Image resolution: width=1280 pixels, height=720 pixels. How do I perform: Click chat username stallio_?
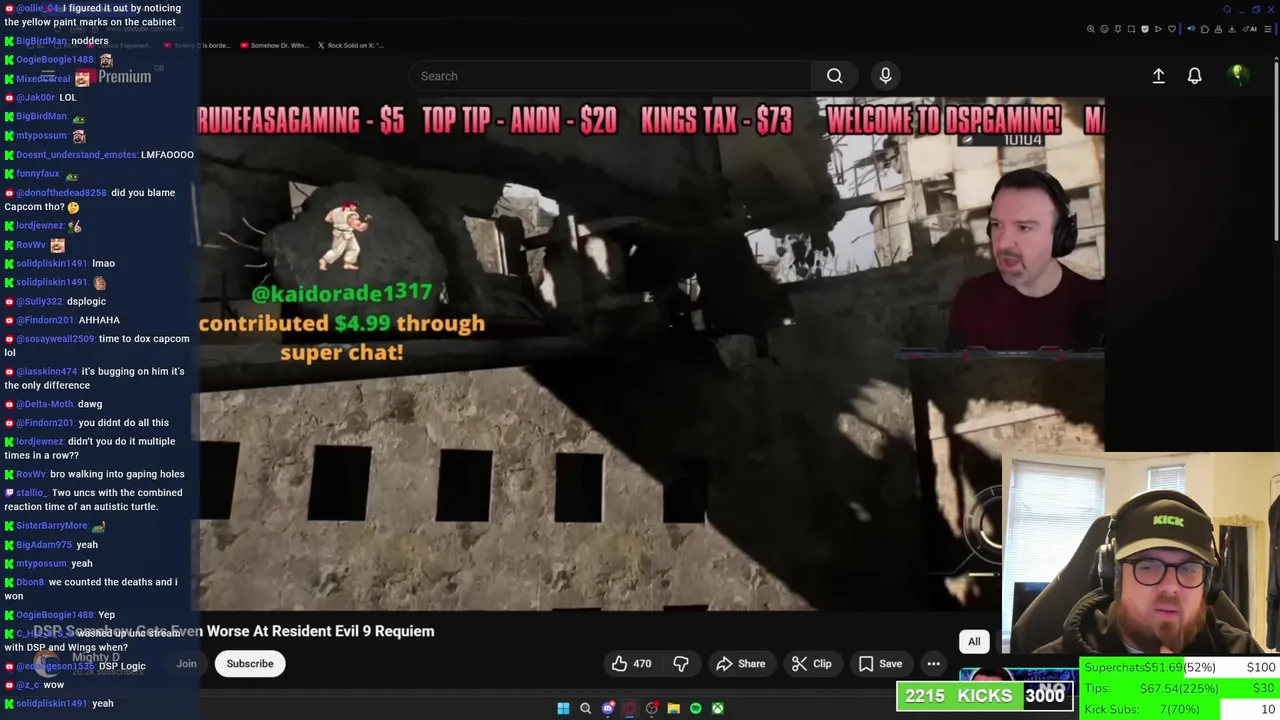[x=30, y=493]
